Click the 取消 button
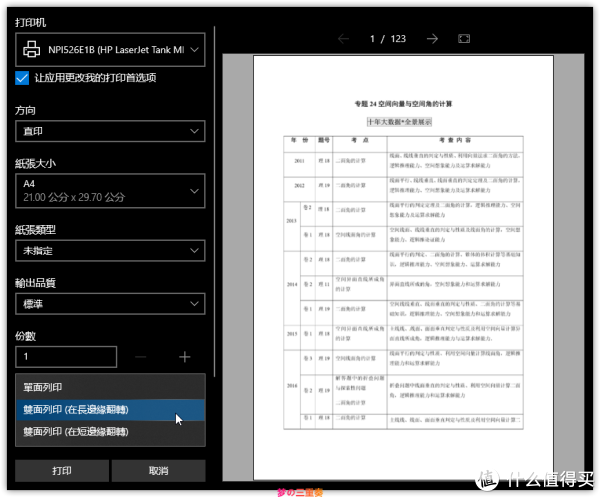Image resolution: width=600 pixels, height=497 pixels. (x=158, y=470)
